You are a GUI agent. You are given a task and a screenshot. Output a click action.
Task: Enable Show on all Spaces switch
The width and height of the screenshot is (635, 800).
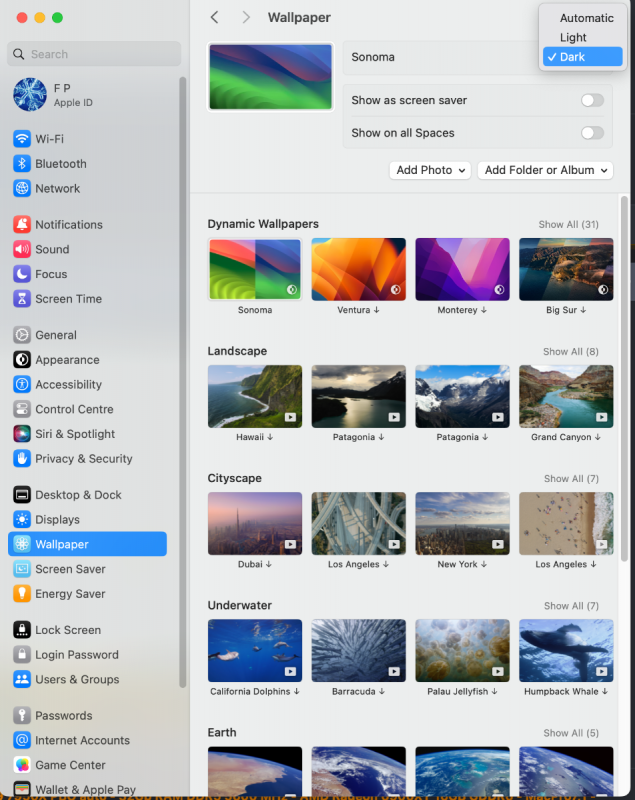pyautogui.click(x=592, y=133)
